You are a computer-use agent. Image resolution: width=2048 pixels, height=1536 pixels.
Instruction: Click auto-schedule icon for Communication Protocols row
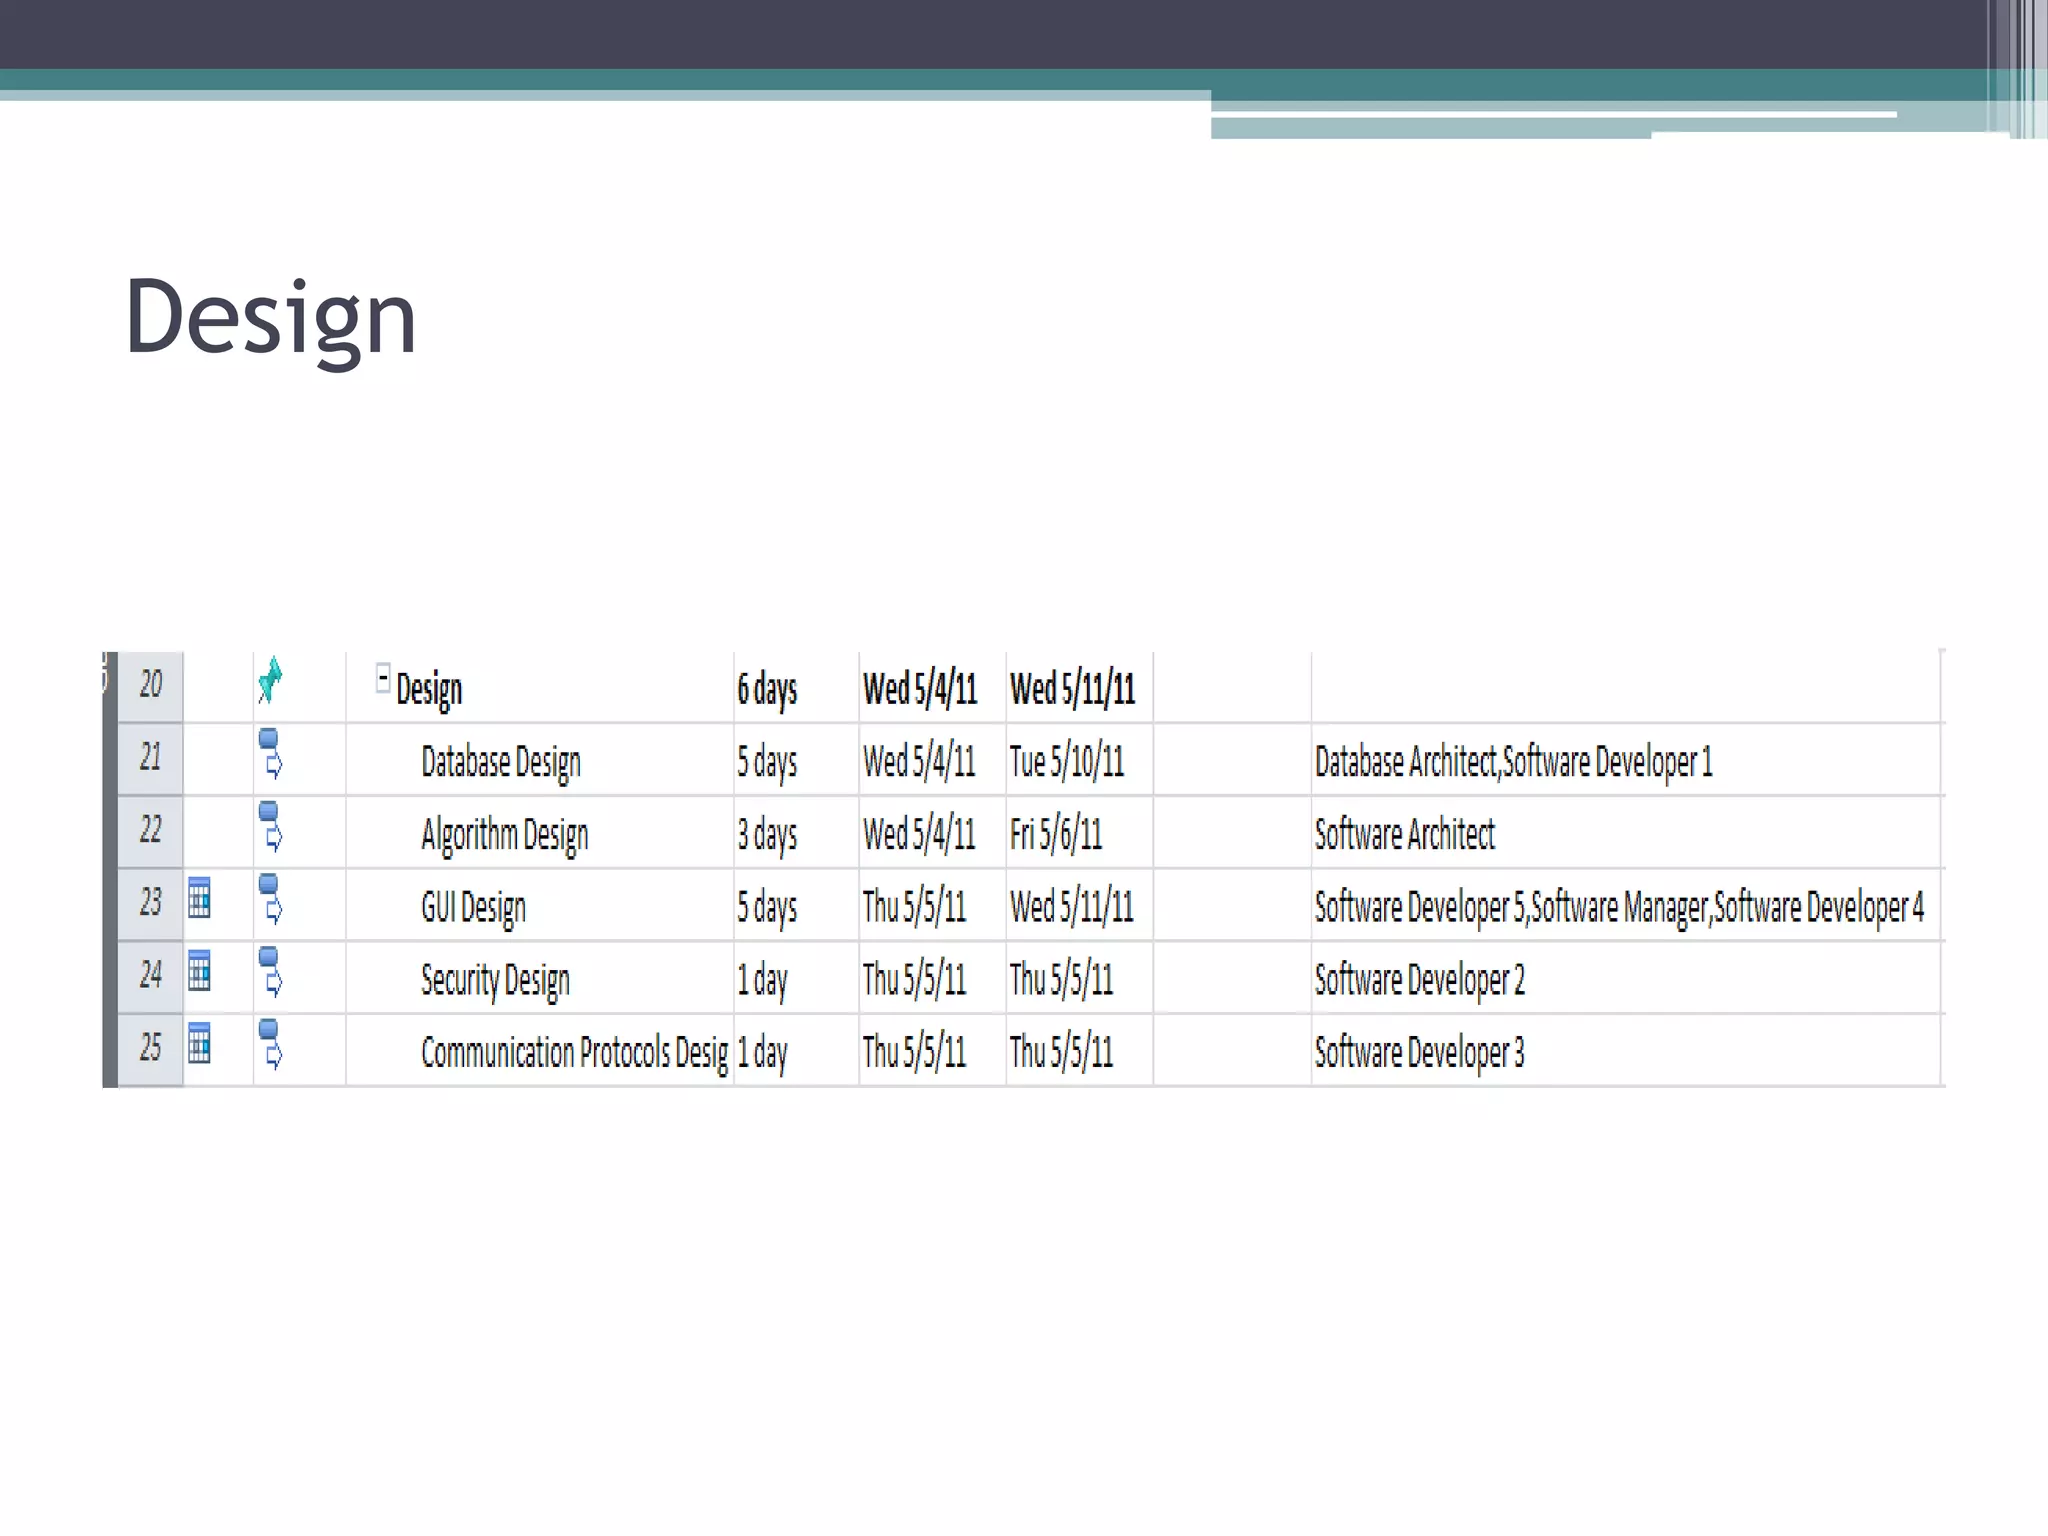[x=270, y=1045]
